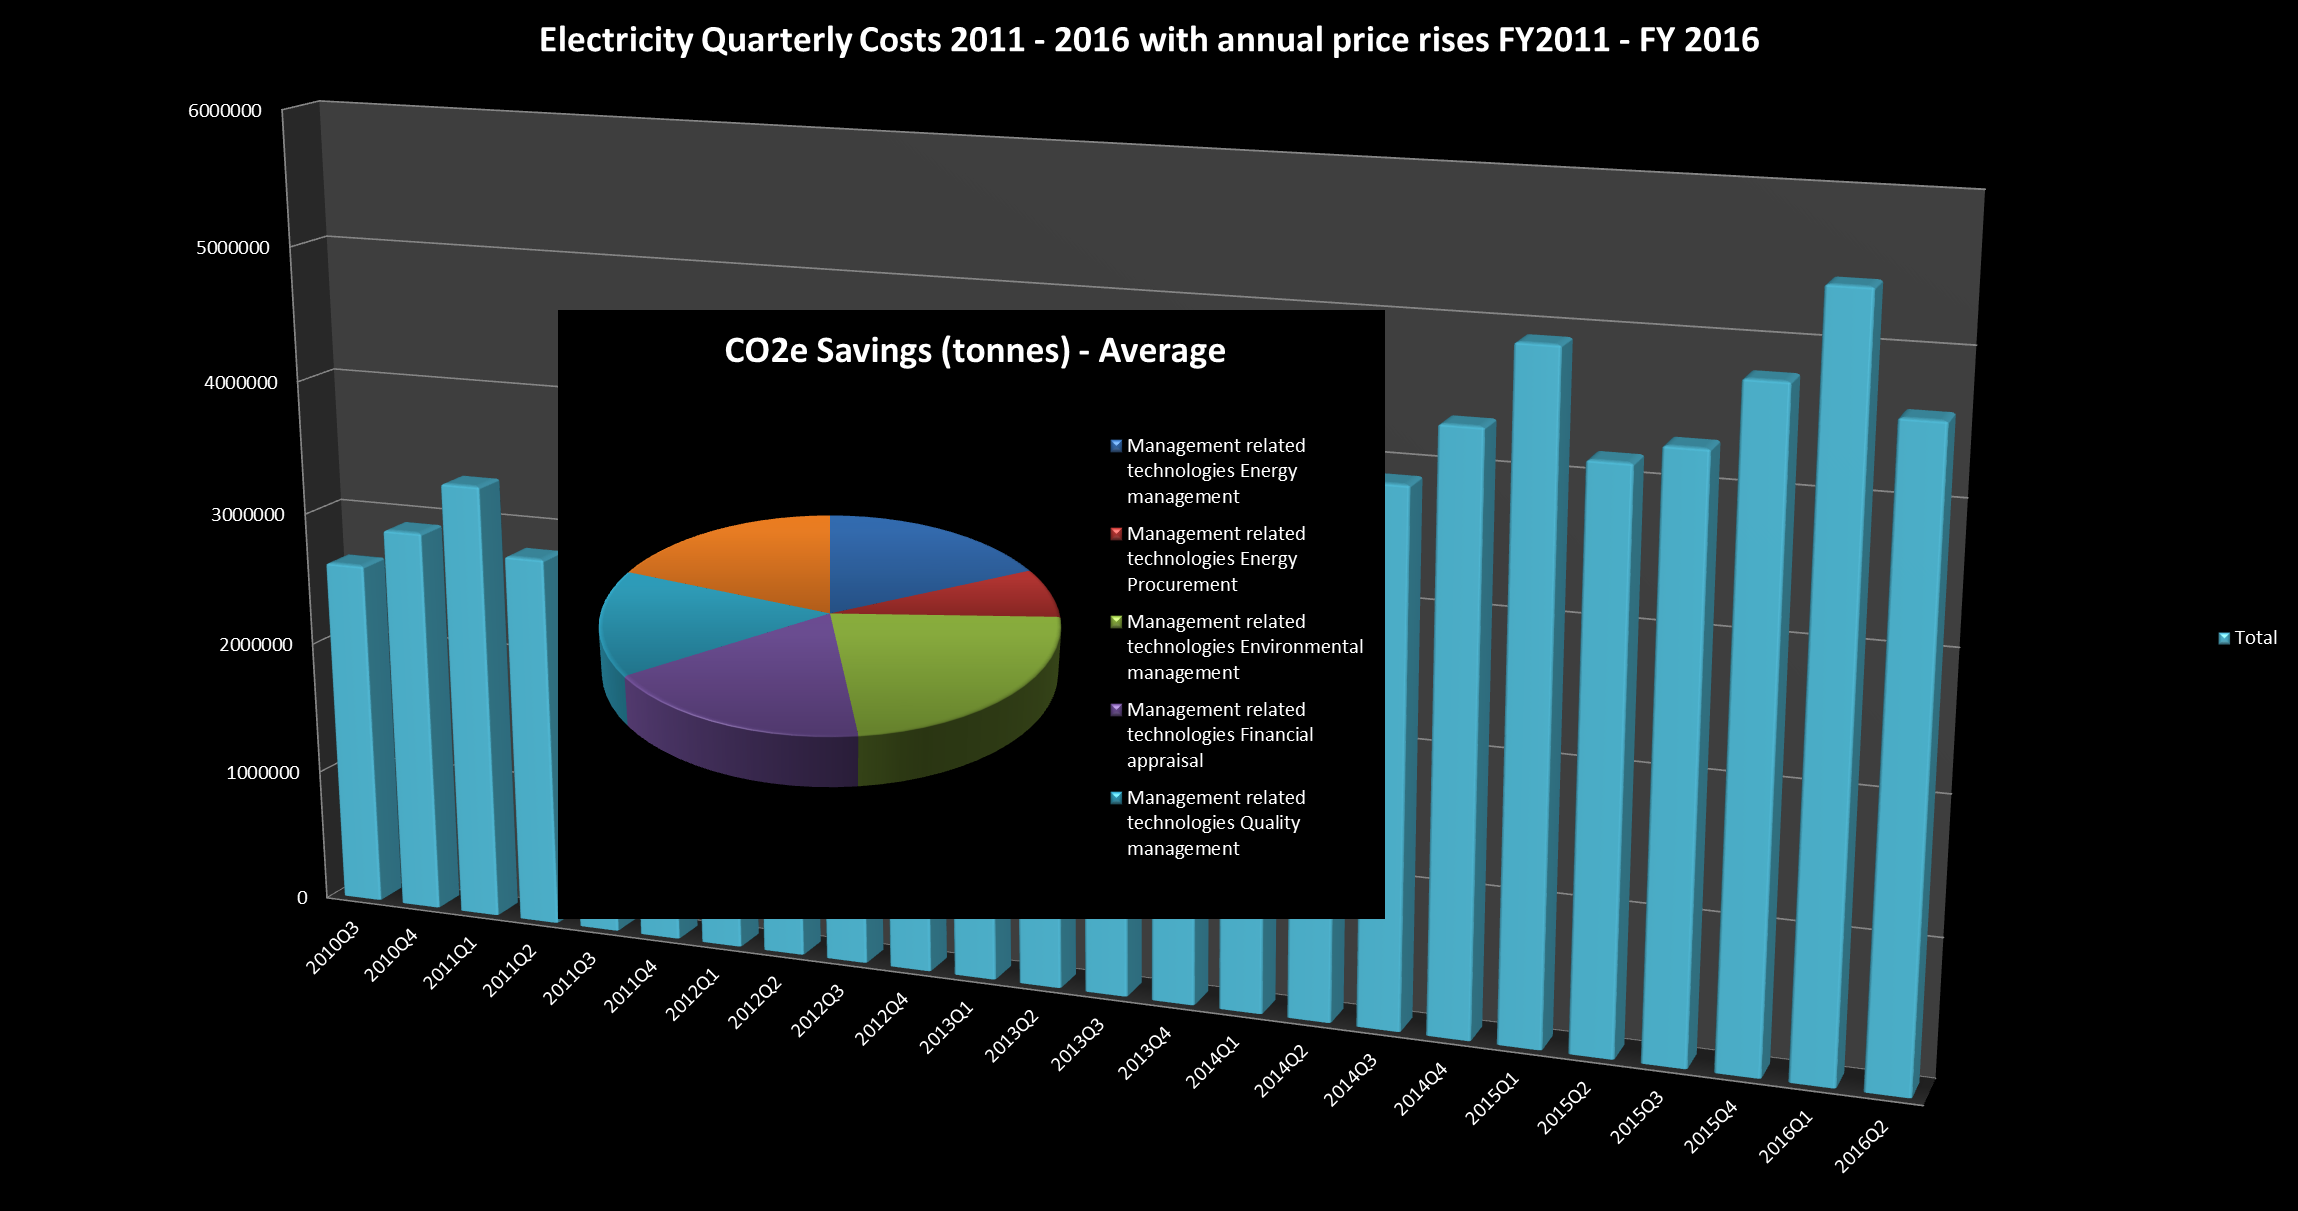Click the blue Energy management legend swatch
Screen dimensions: 2298x1211
[1116, 446]
